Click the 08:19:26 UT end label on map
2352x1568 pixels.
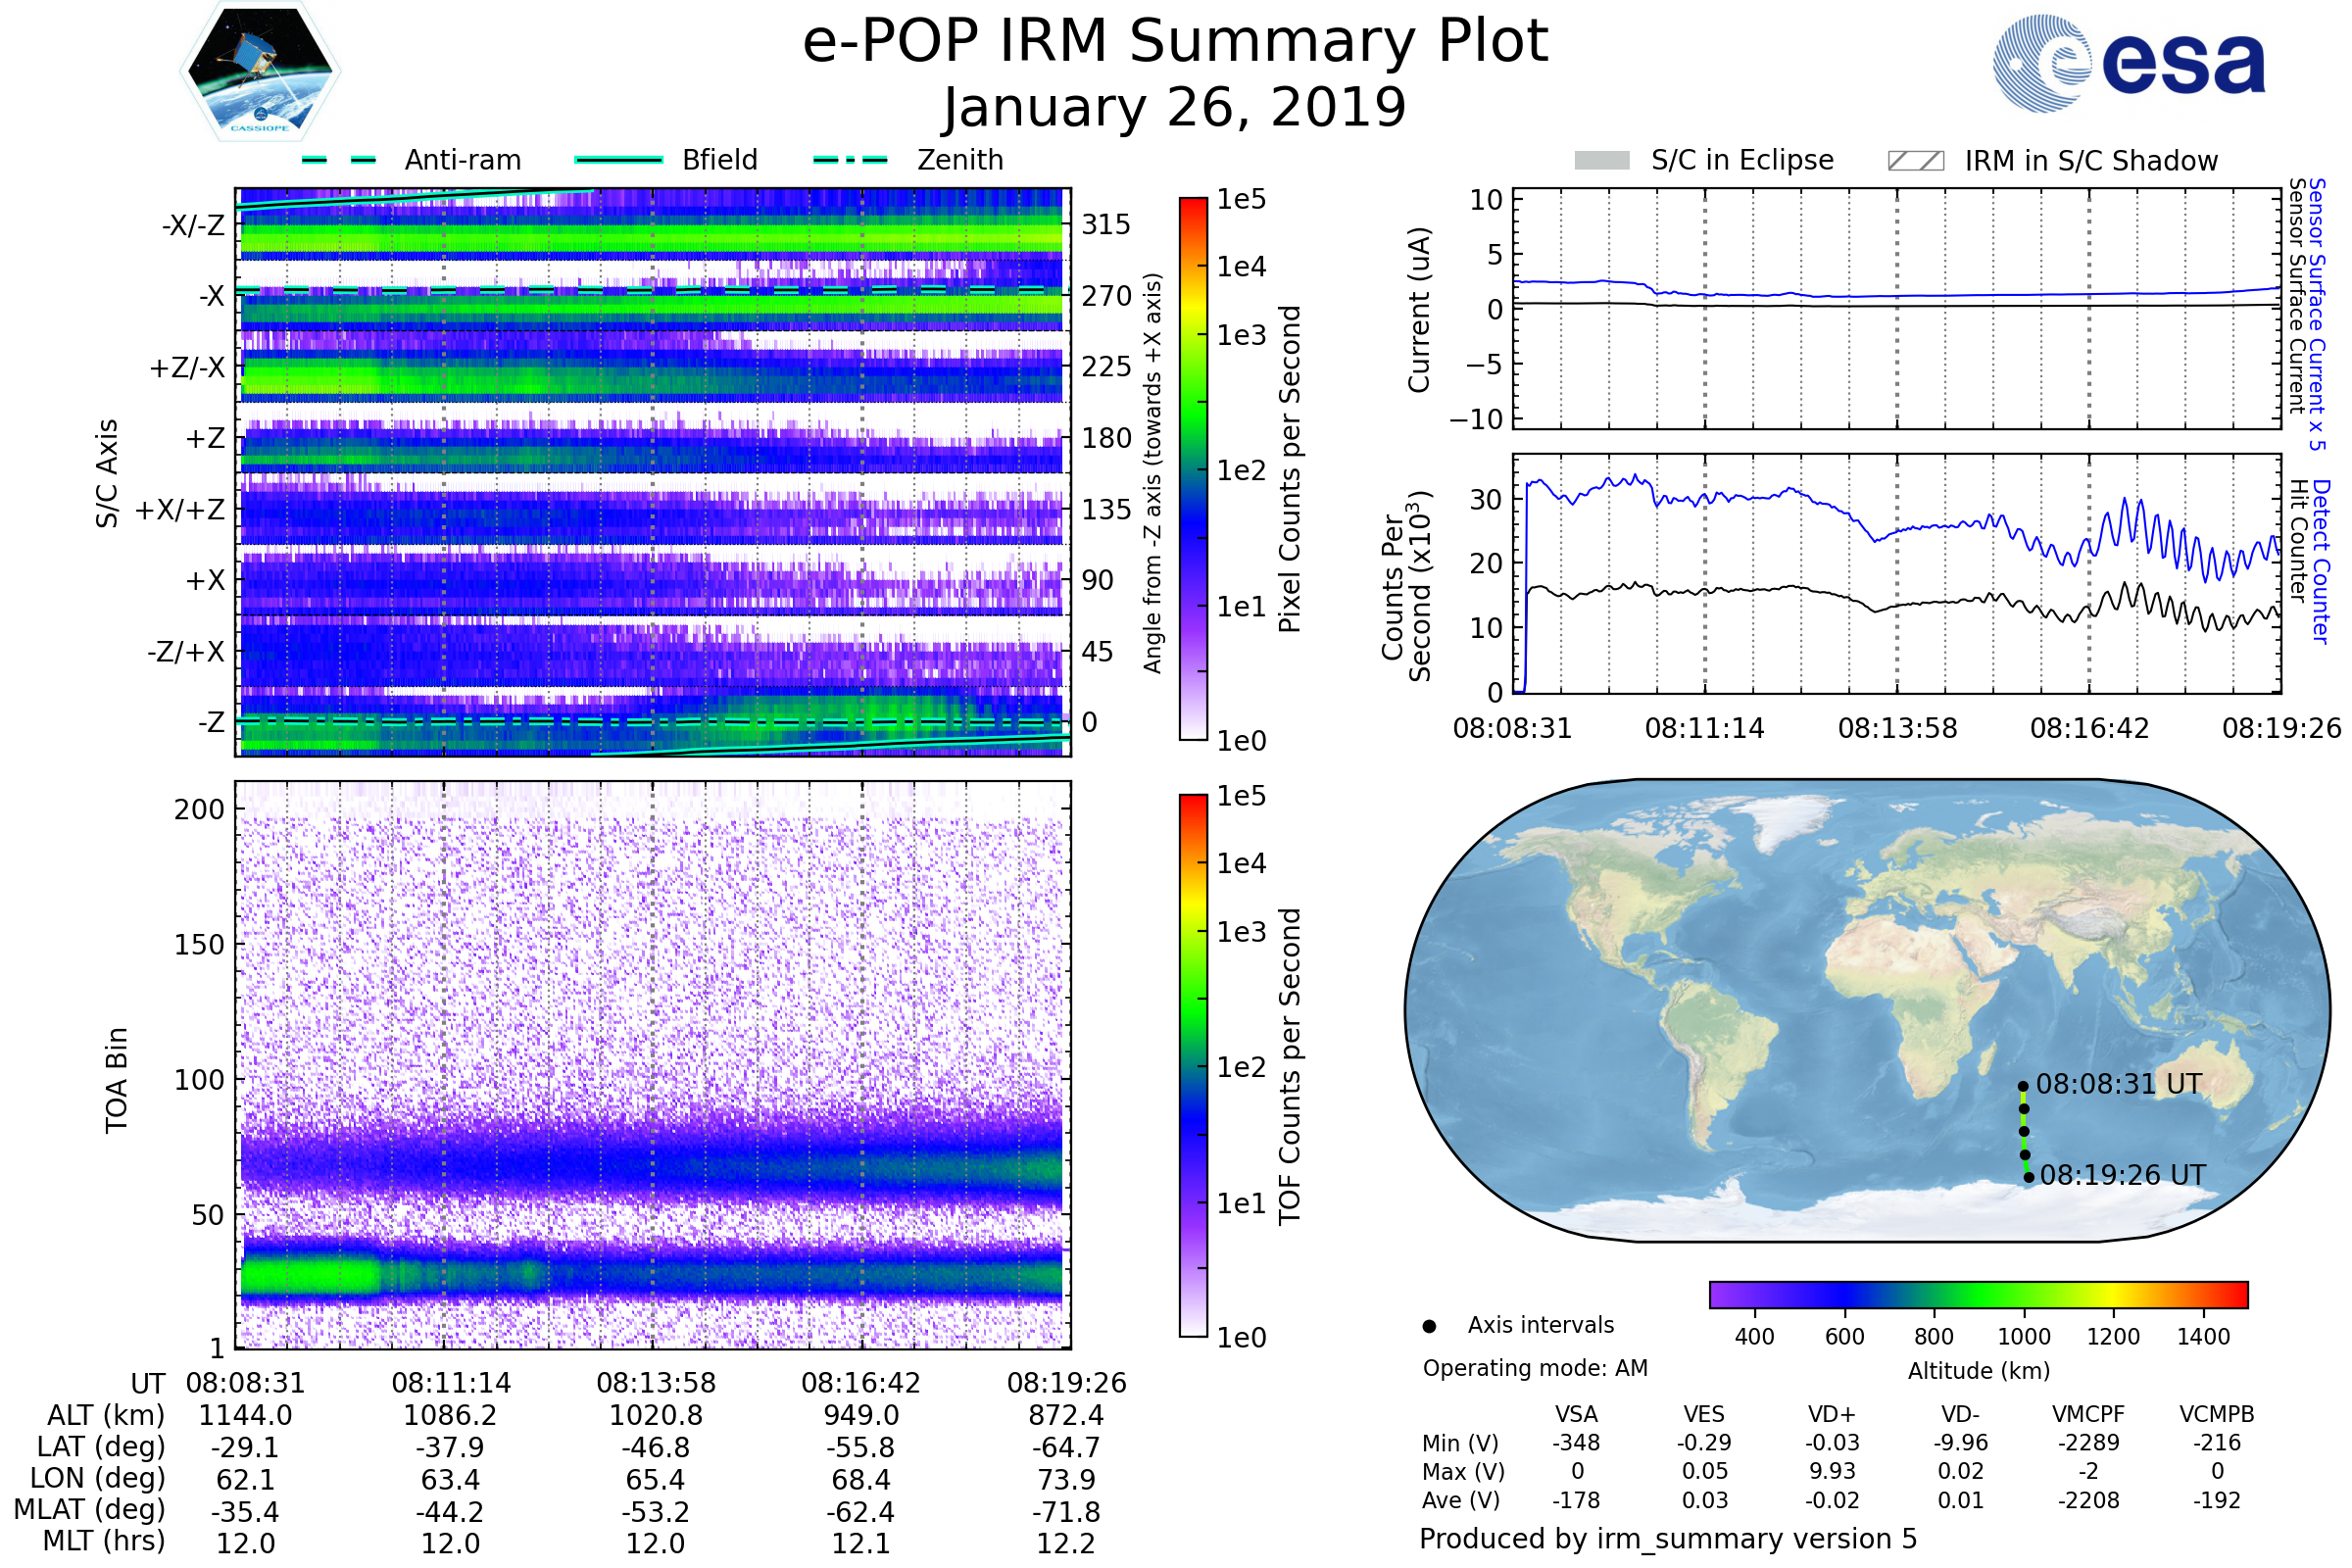(2122, 1175)
